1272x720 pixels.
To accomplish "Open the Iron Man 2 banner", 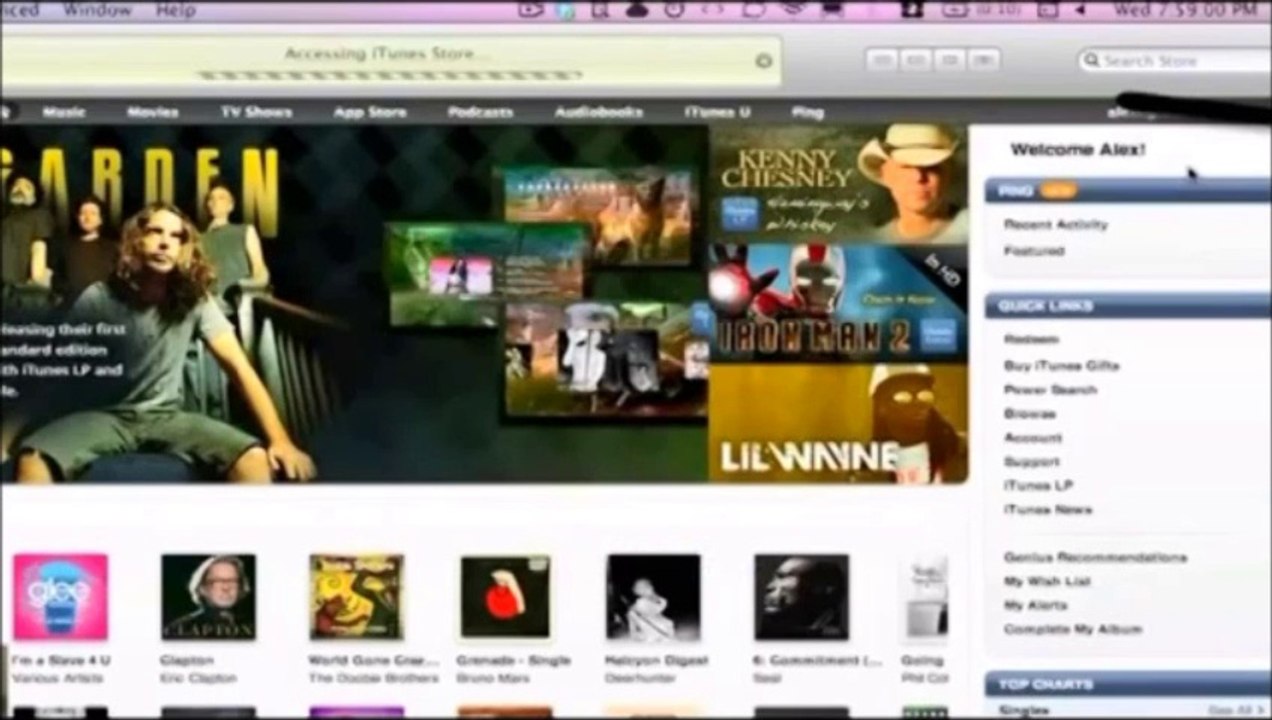I will [x=838, y=303].
